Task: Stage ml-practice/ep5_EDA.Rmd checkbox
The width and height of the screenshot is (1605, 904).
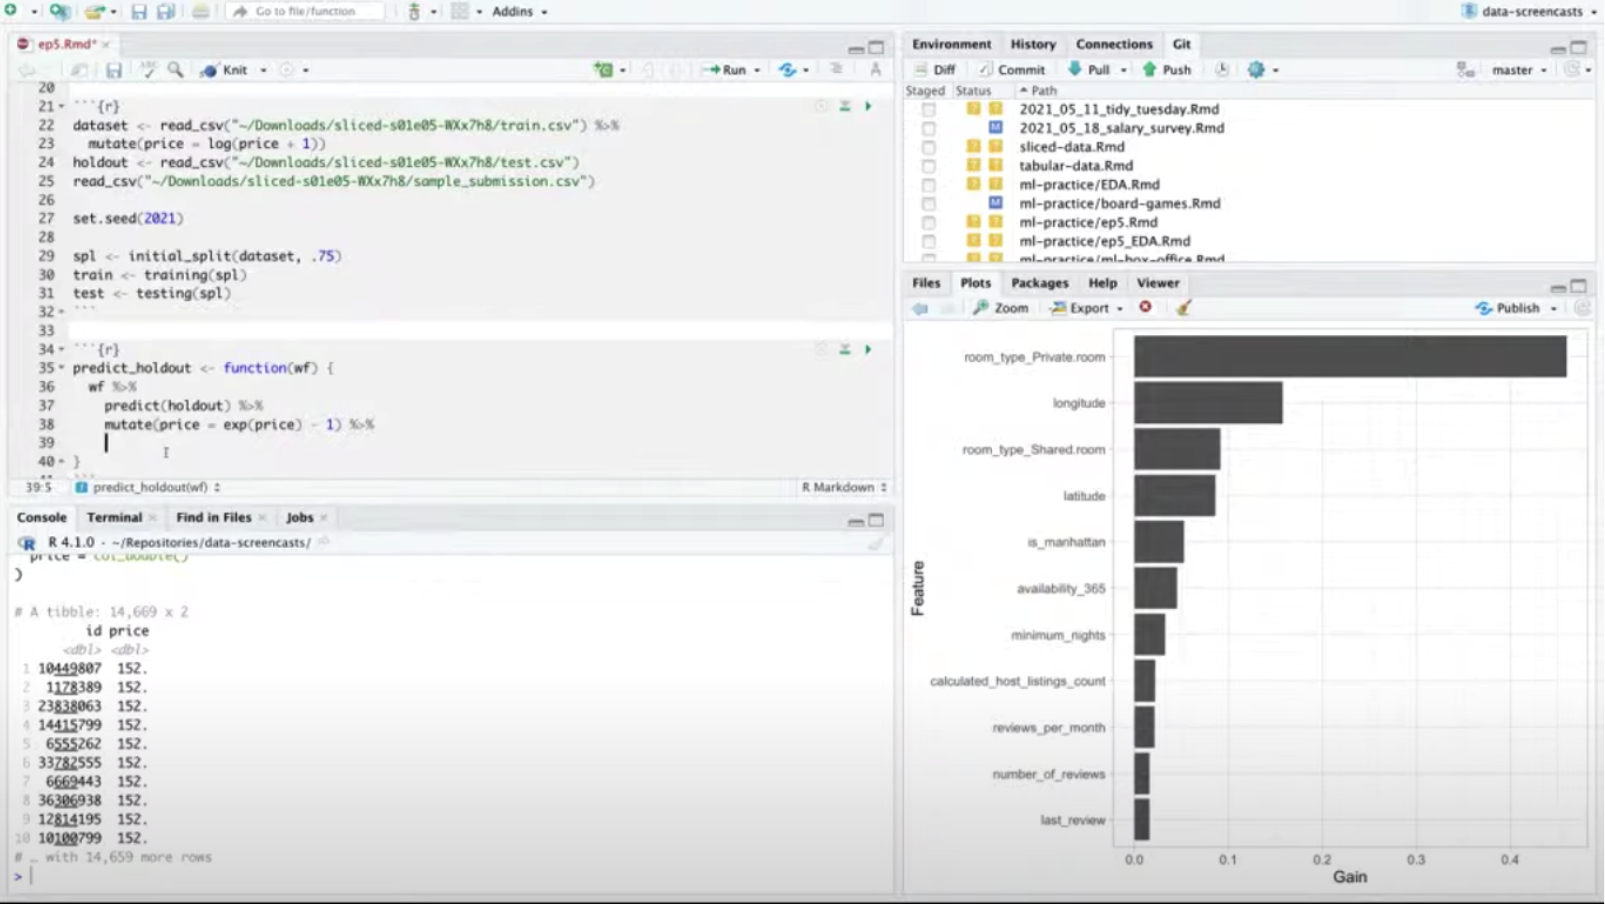Action: coord(929,241)
